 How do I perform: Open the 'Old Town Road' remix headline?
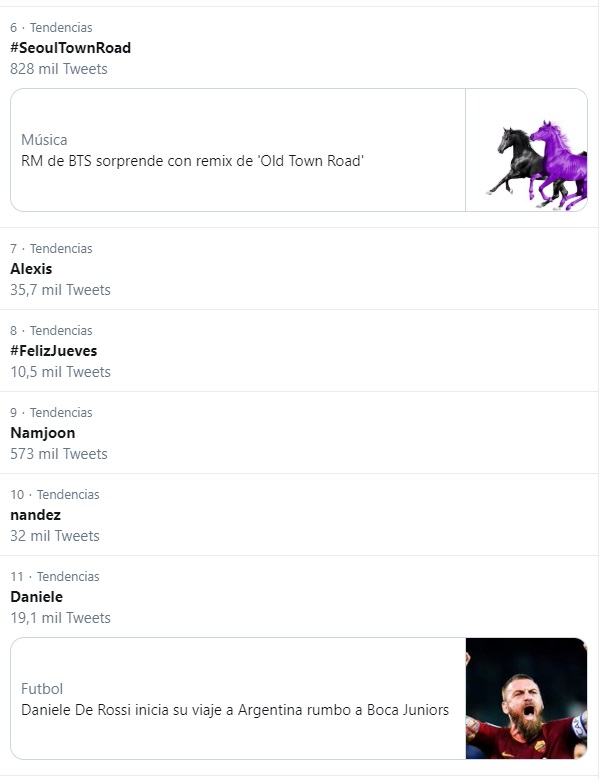pyautogui.click(x=192, y=160)
